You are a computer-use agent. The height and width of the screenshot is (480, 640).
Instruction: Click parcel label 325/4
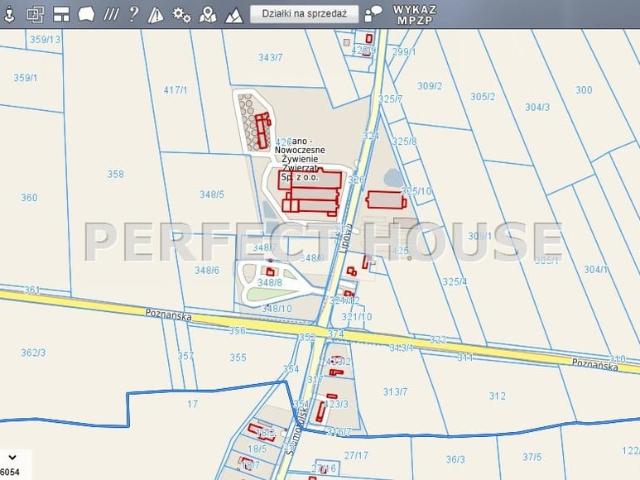point(455,282)
